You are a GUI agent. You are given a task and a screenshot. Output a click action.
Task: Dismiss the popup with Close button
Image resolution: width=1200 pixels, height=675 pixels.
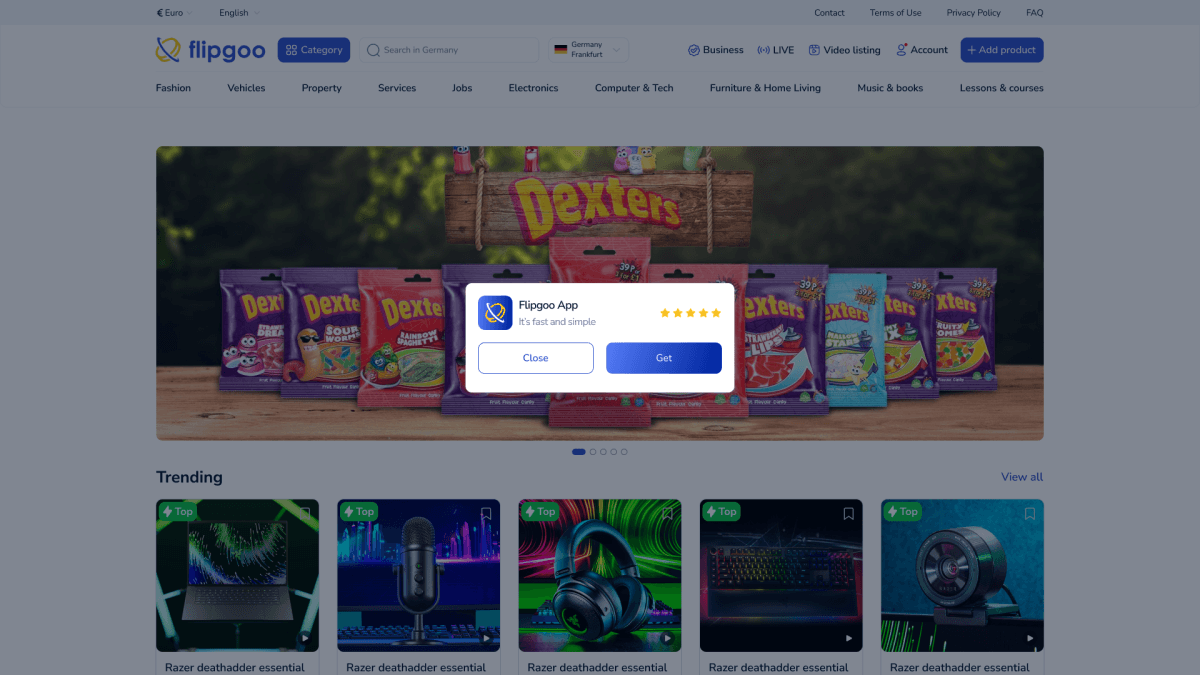[x=535, y=358]
